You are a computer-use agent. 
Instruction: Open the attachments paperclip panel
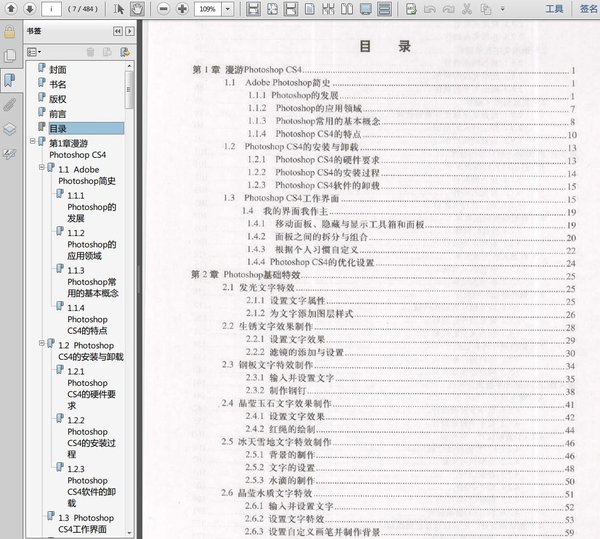pyautogui.click(x=10, y=104)
